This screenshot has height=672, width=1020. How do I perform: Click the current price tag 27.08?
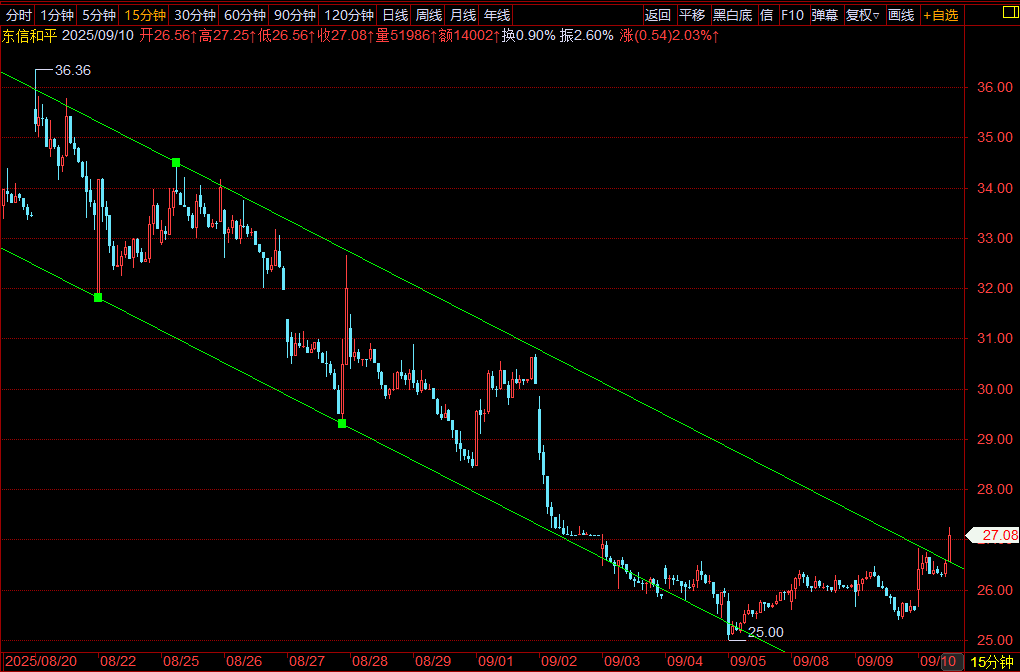click(x=994, y=535)
